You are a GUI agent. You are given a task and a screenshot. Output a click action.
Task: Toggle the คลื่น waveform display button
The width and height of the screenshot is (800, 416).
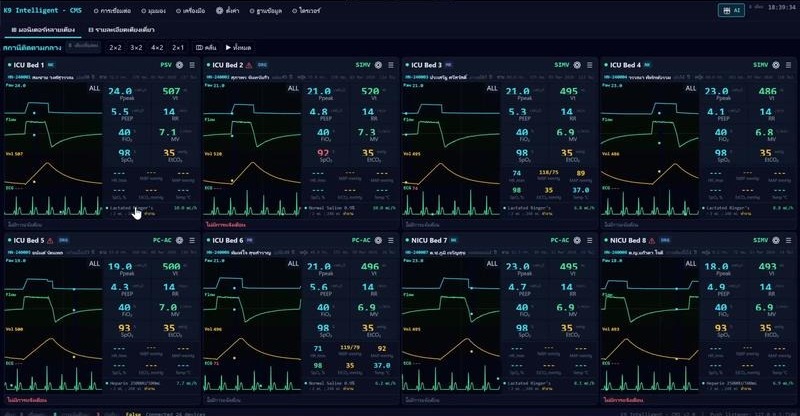click(206, 47)
